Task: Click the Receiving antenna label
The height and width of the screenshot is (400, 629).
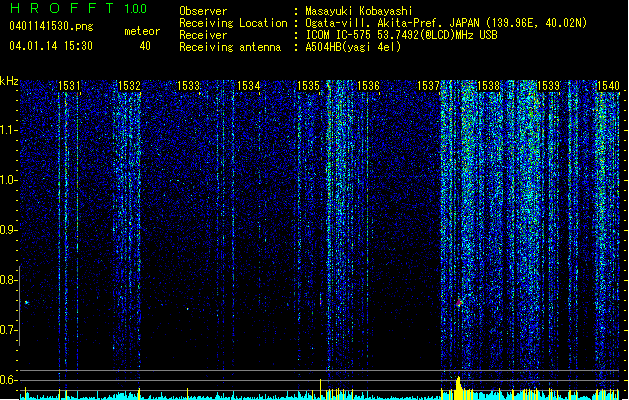Action: click(230, 47)
